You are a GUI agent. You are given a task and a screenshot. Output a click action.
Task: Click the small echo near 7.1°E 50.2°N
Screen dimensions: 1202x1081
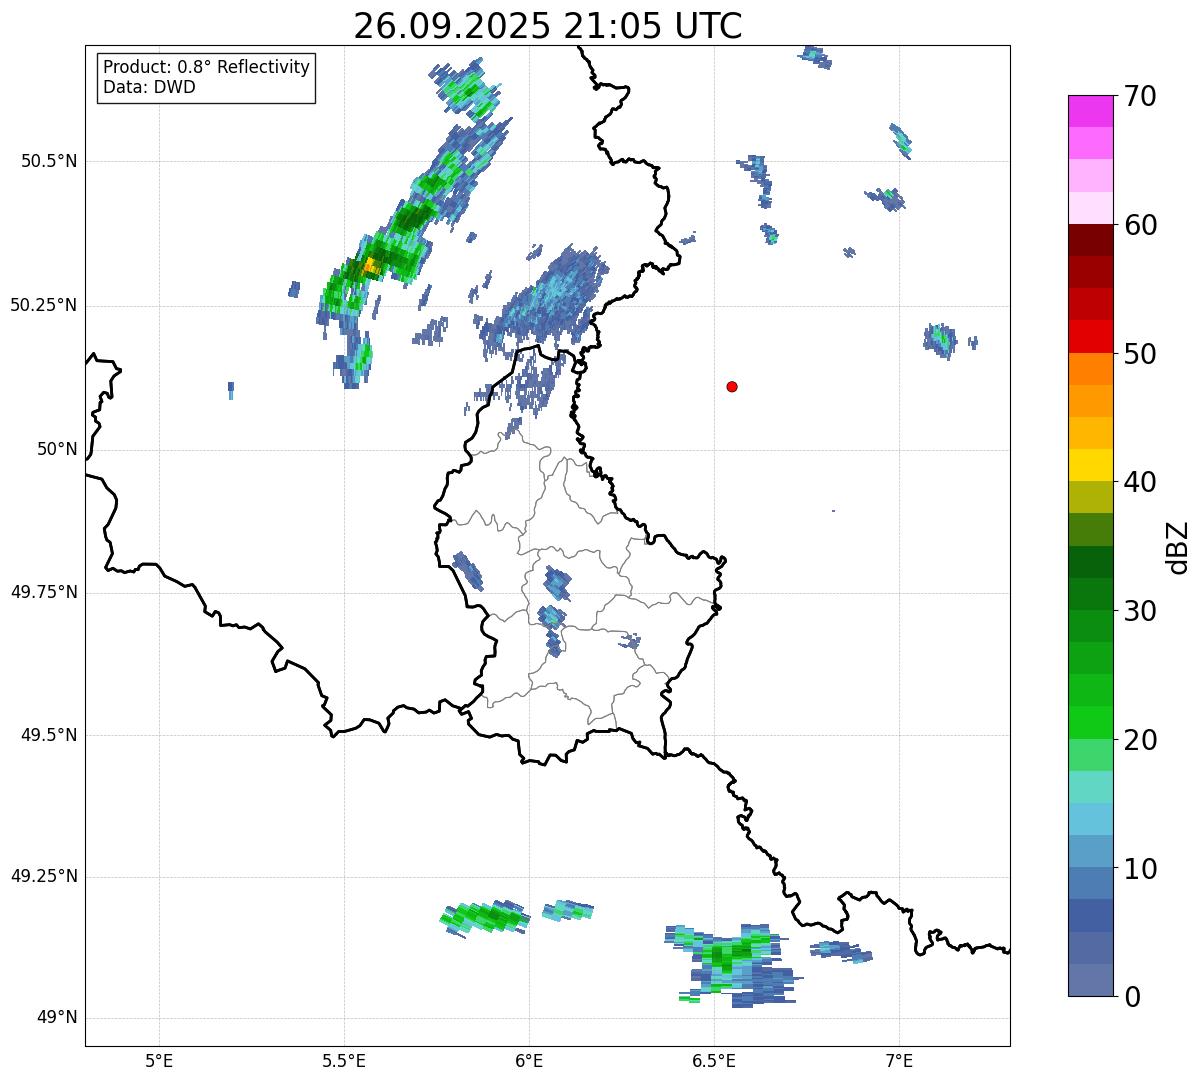pos(940,338)
